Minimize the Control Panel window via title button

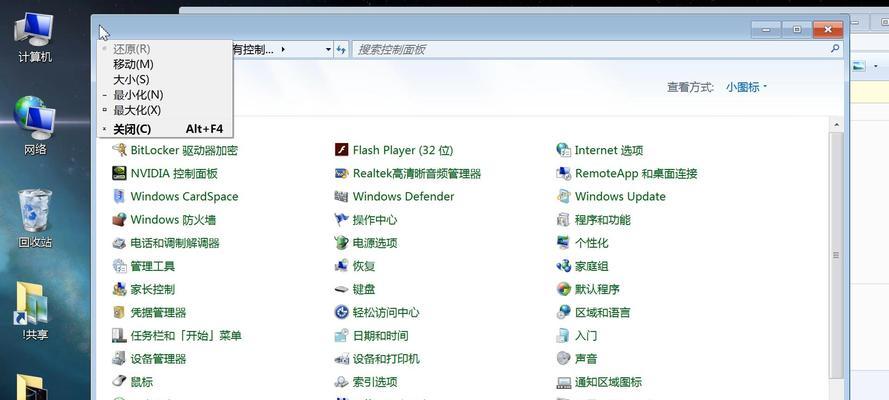click(x=767, y=29)
